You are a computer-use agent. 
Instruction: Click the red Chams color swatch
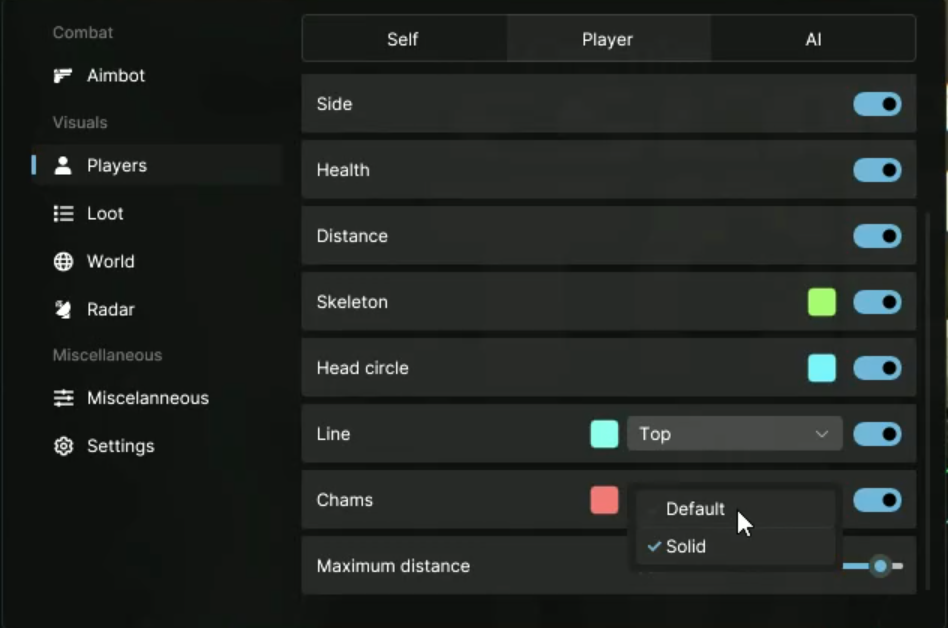tap(604, 500)
